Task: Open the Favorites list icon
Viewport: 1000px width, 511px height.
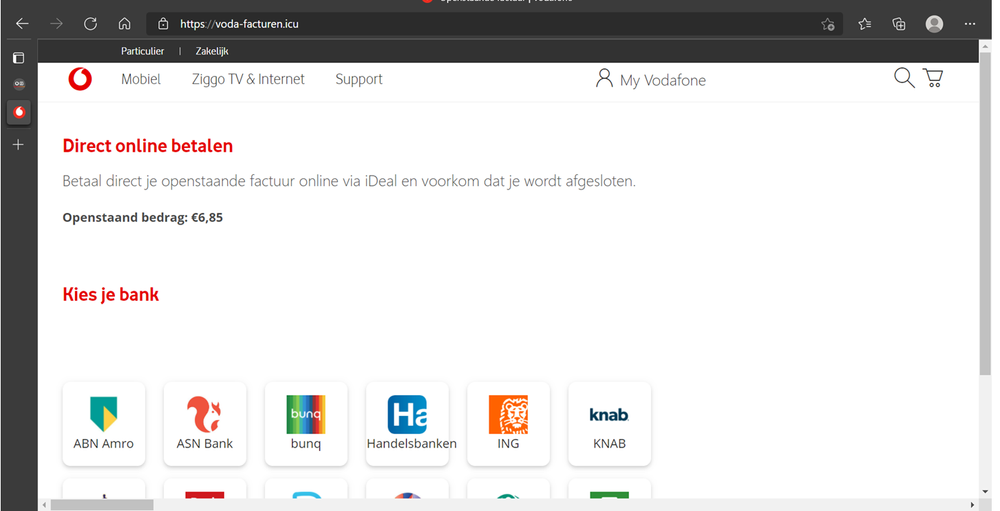Action: tap(864, 24)
